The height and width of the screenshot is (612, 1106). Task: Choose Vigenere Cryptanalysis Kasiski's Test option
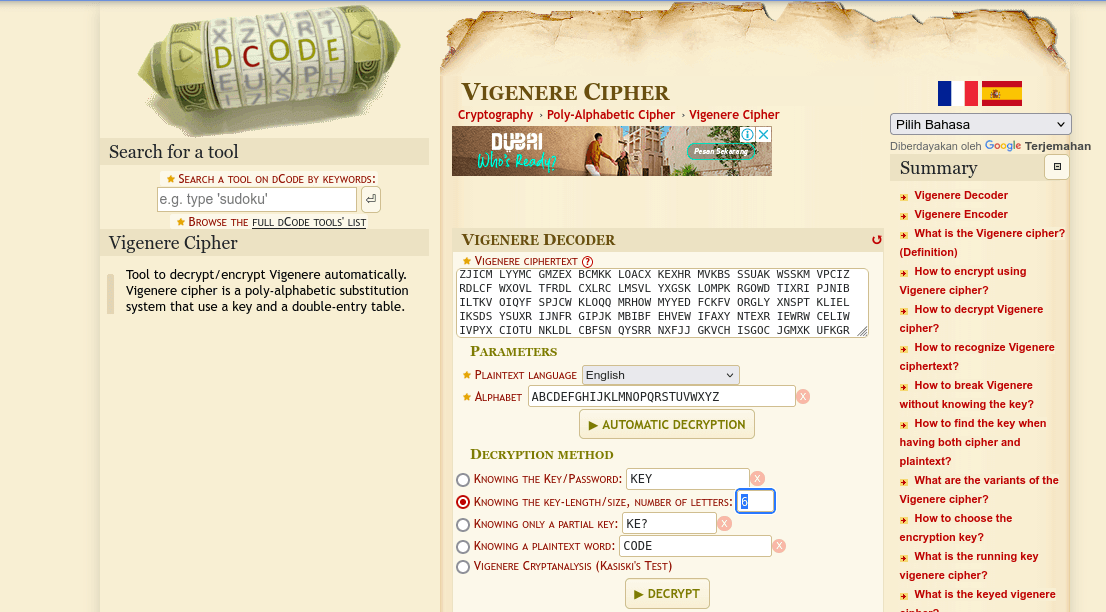463,567
